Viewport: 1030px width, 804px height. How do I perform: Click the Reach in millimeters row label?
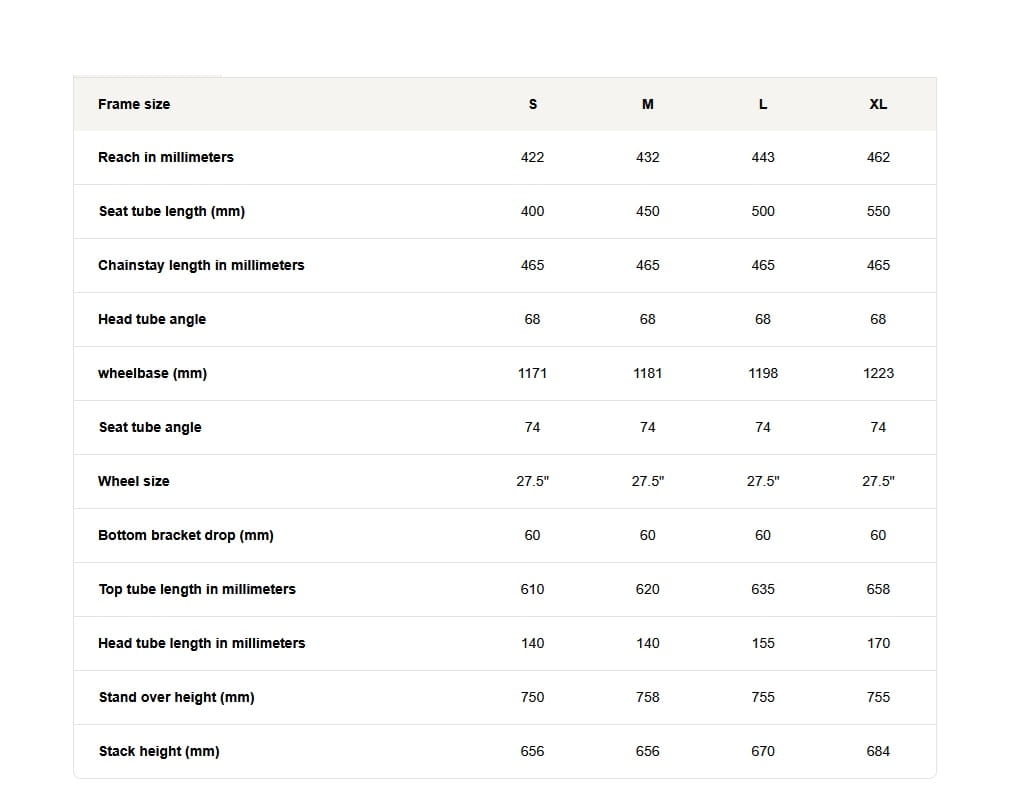[166, 157]
